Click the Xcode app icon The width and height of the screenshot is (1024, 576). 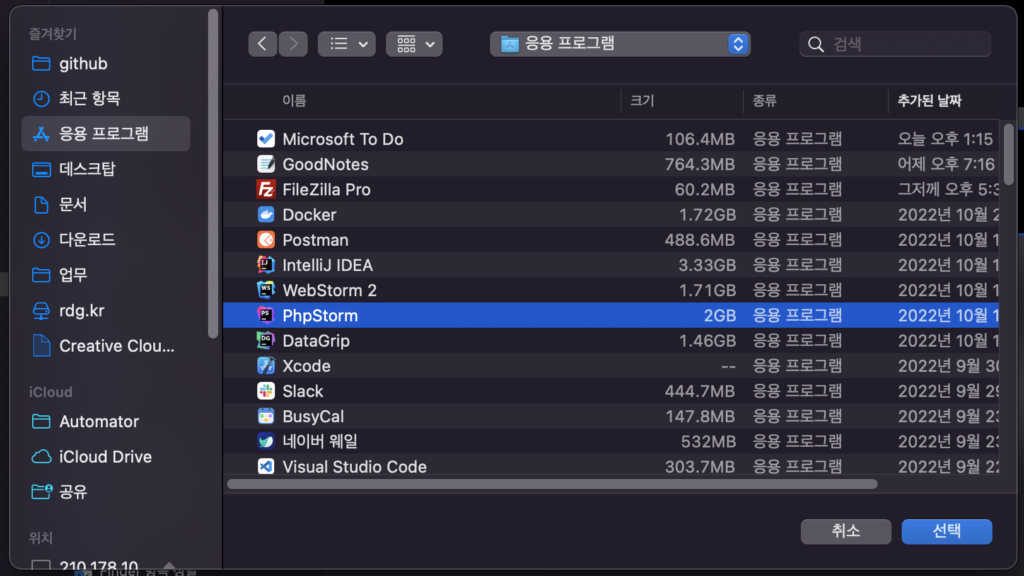[266, 366]
